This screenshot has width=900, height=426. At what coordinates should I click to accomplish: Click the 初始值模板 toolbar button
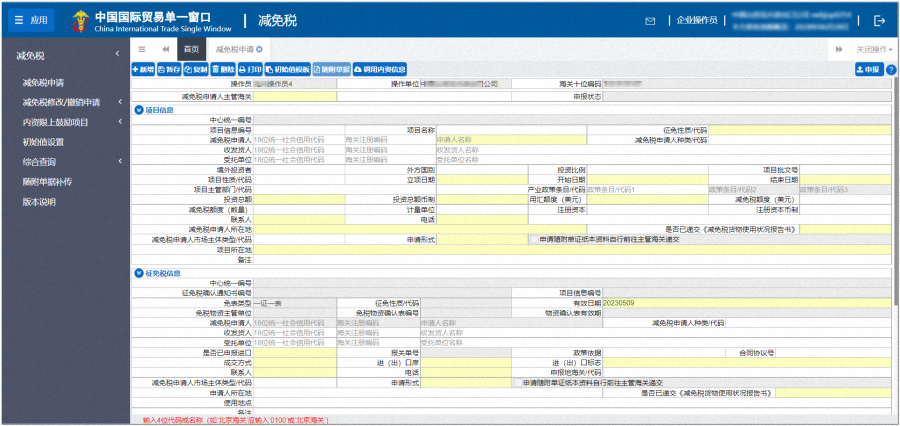click(288, 69)
